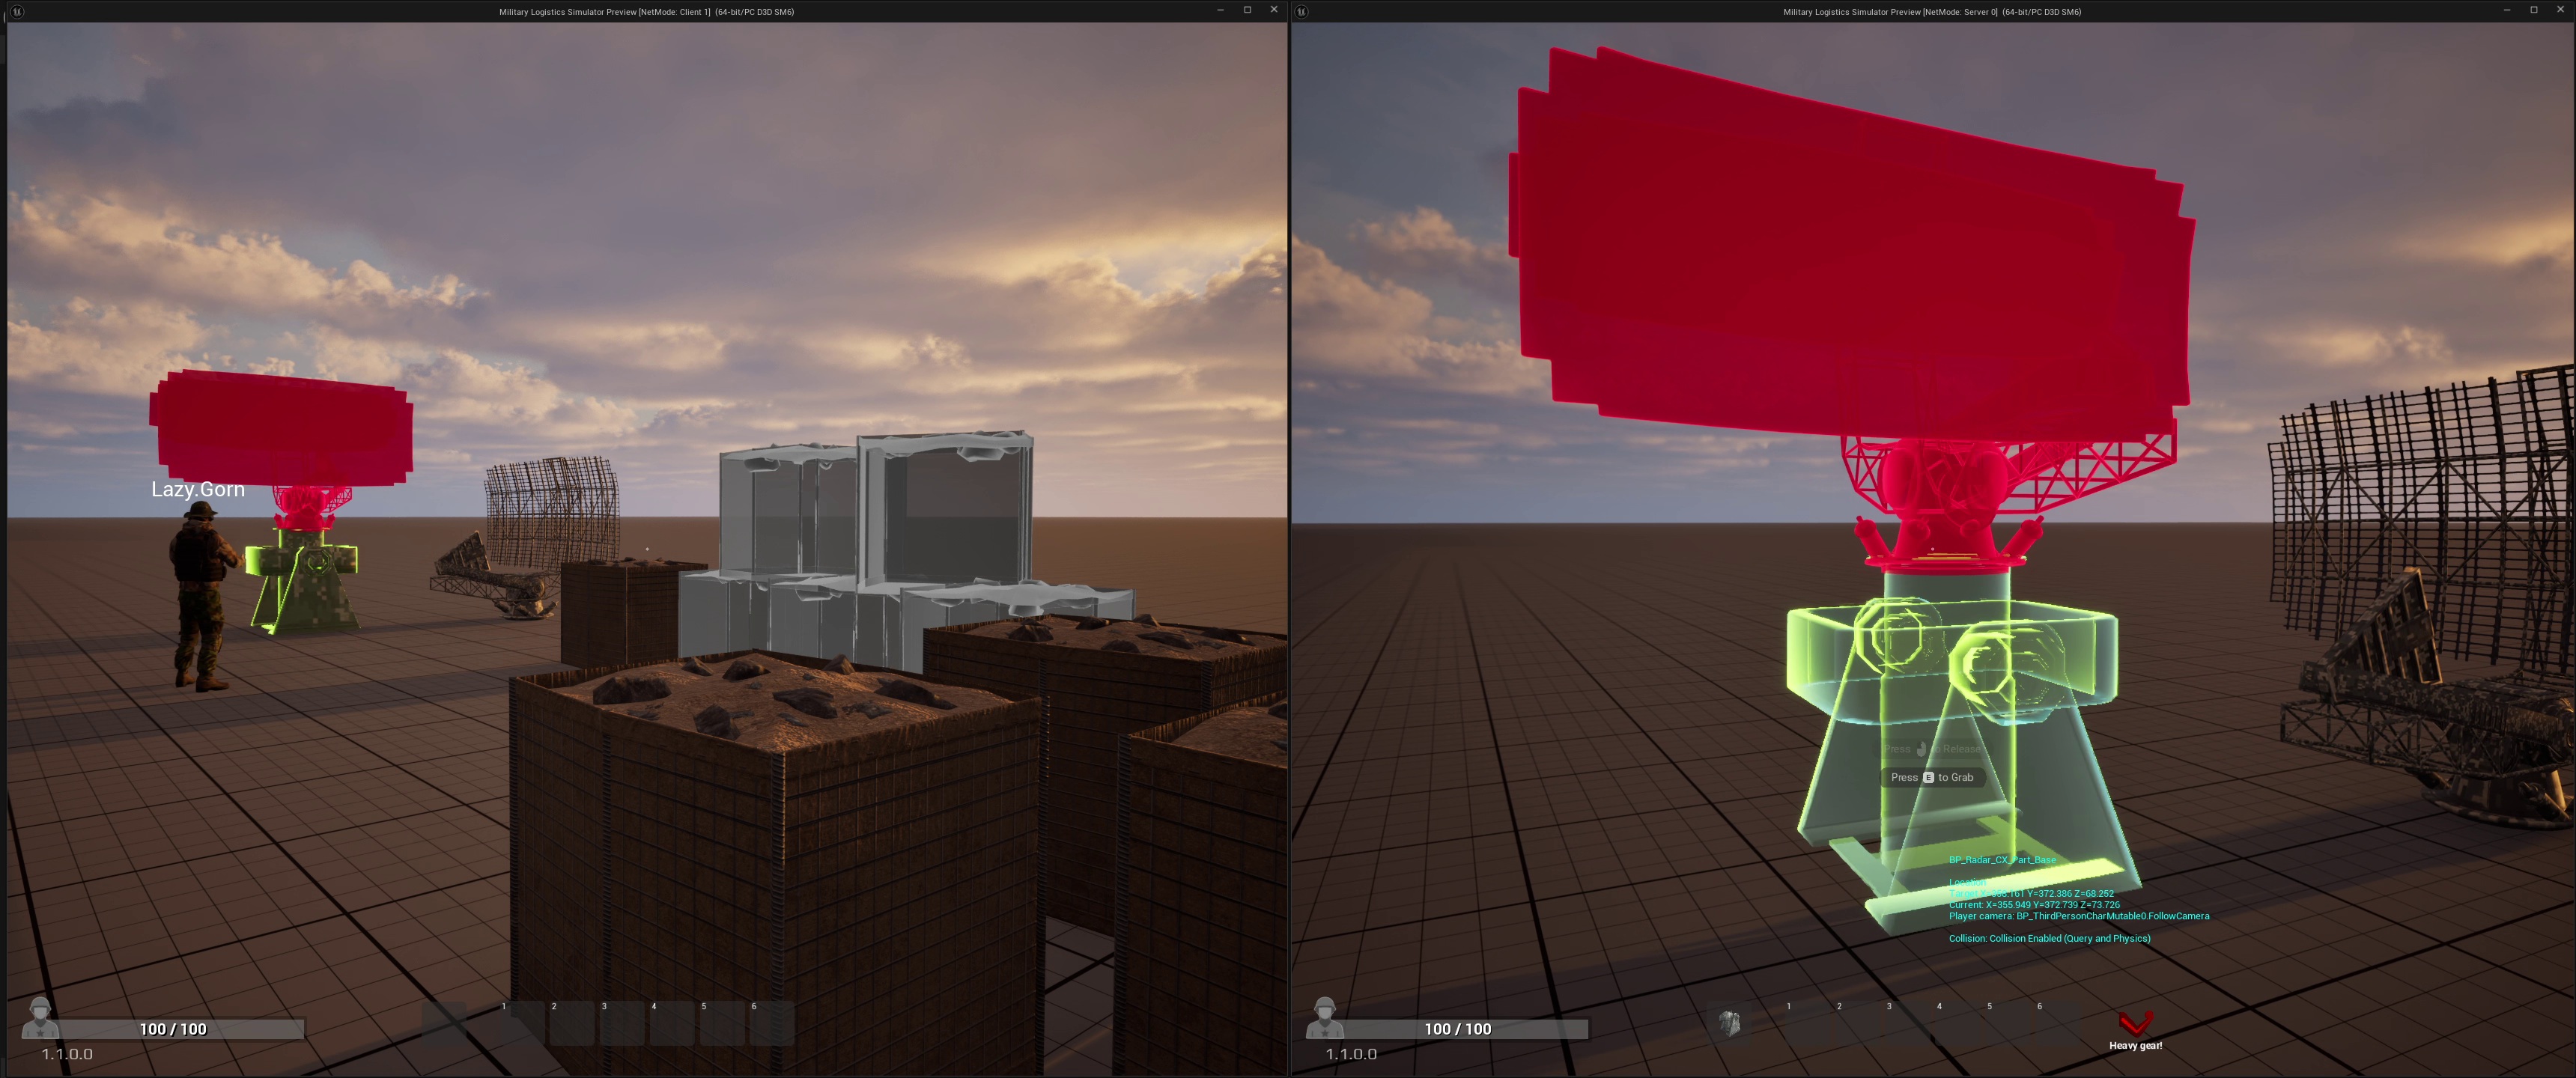Close the Server 0 preview window
Image resolution: width=2576 pixels, height=1078 pixels.
tap(2560, 10)
